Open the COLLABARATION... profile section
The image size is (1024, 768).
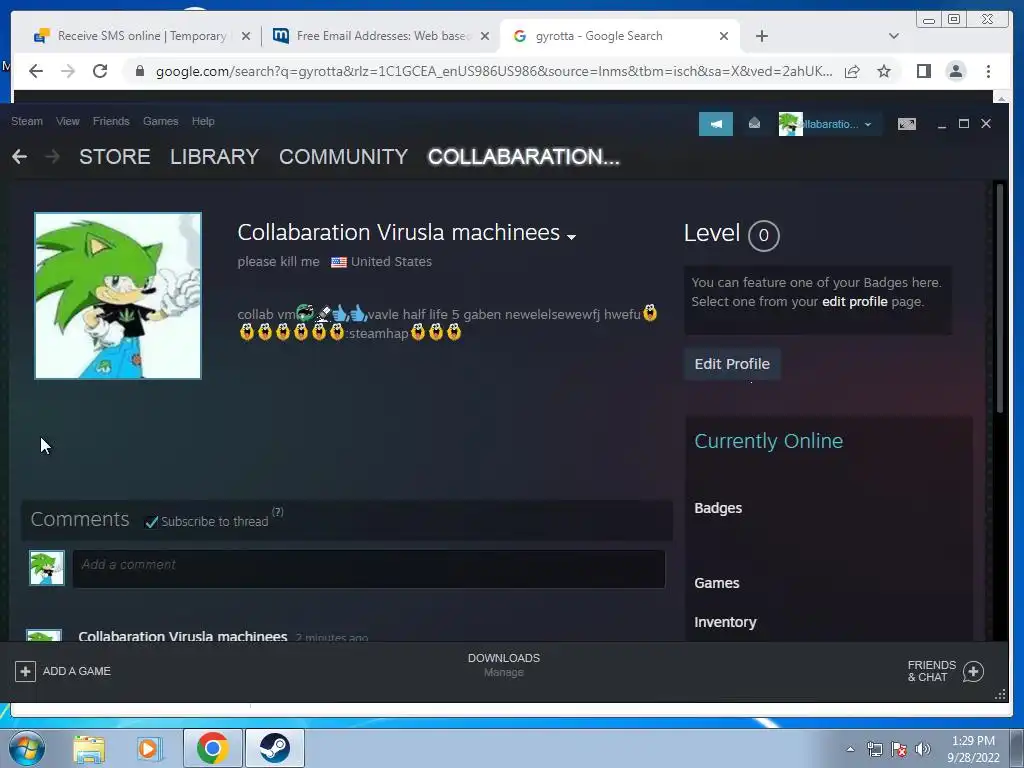524,157
